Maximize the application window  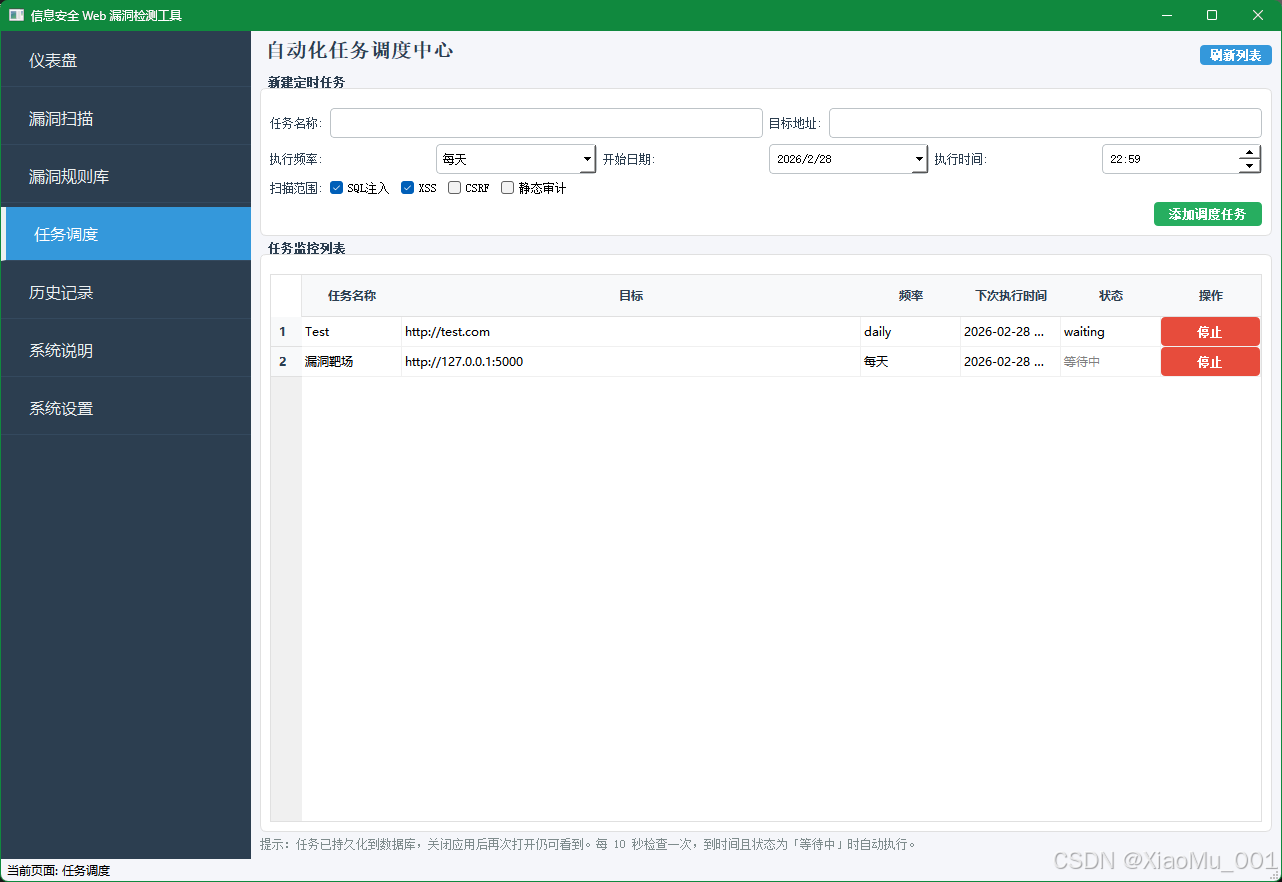pos(1212,15)
